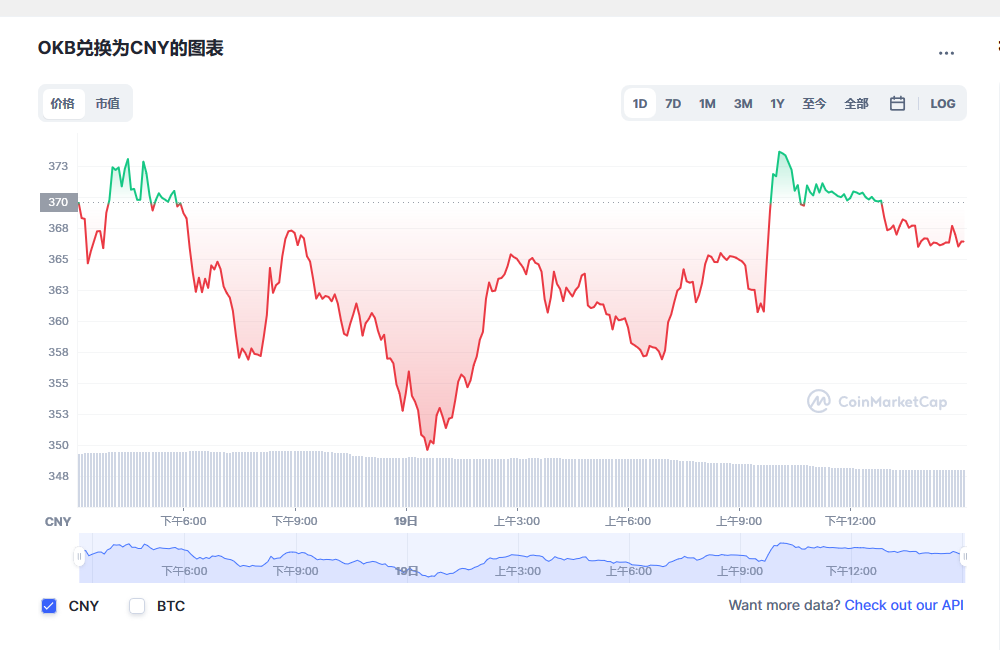
Task: Select the 全部 time range
Action: (857, 103)
